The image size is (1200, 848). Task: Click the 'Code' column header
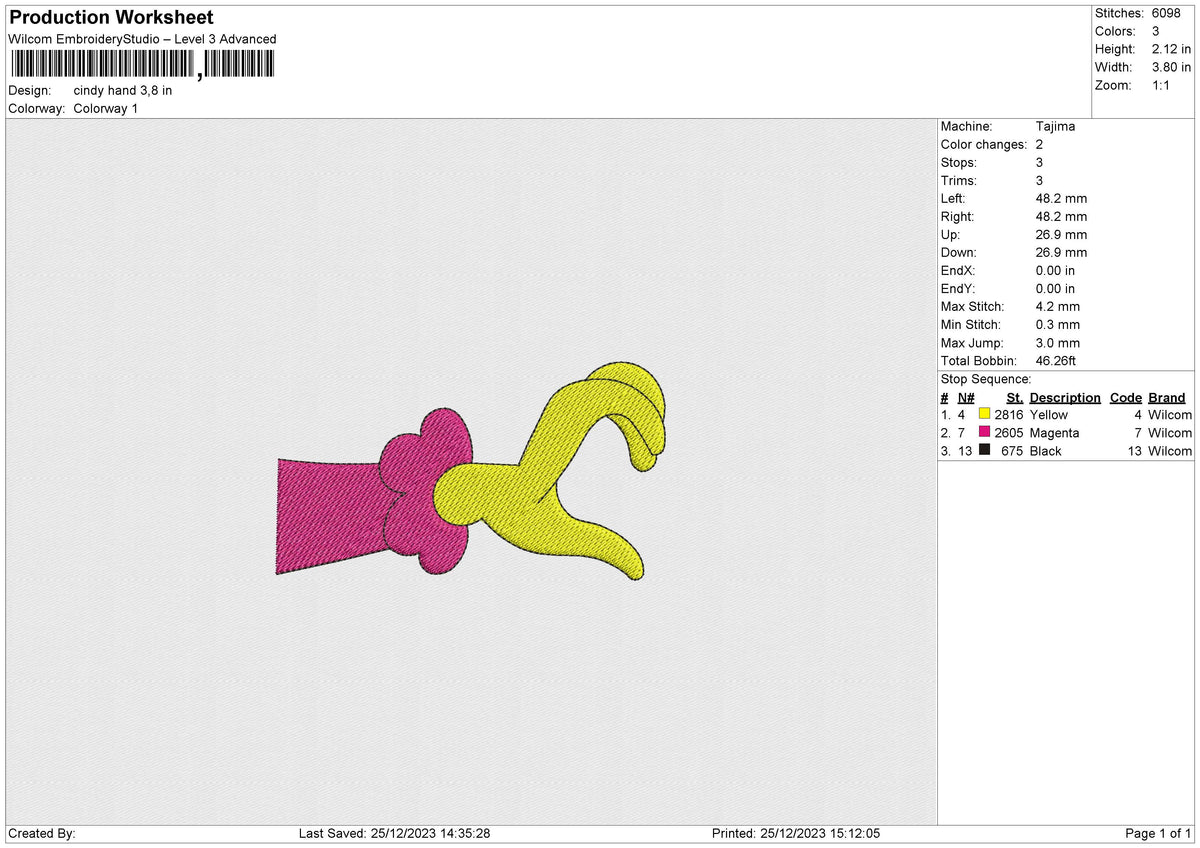tap(1126, 397)
